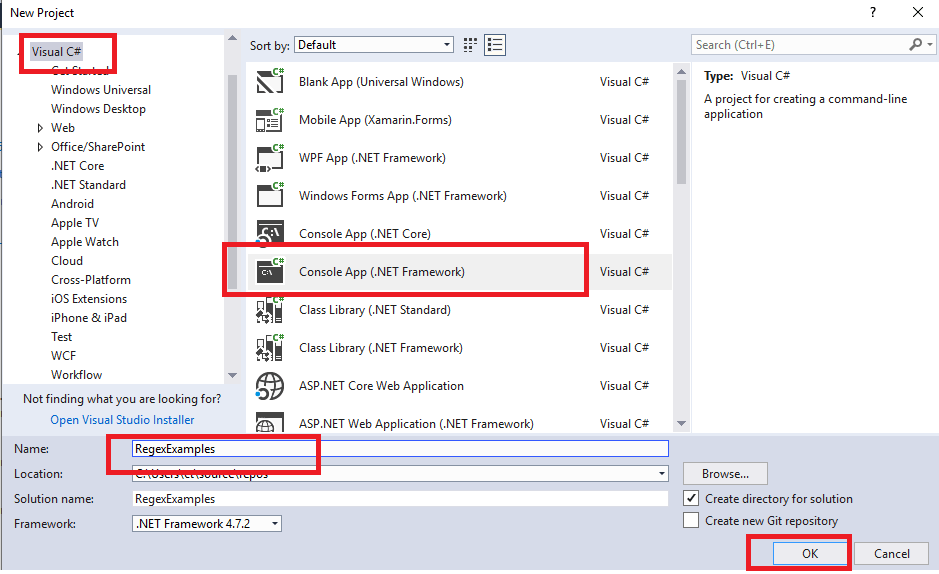Click the Browse... button
The height and width of the screenshot is (574, 939).
pyautogui.click(x=725, y=473)
